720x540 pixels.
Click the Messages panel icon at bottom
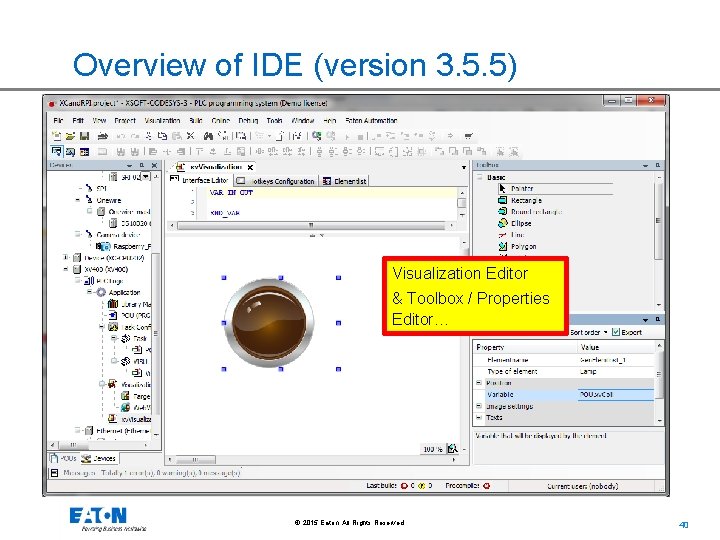pyautogui.click(x=54, y=472)
